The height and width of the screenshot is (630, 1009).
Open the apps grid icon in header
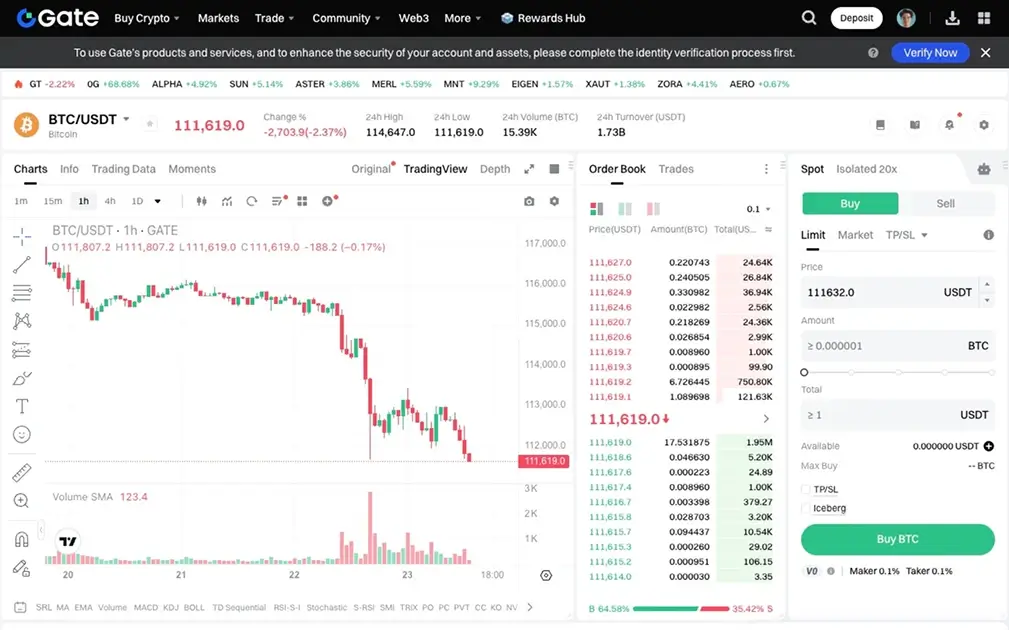click(984, 18)
